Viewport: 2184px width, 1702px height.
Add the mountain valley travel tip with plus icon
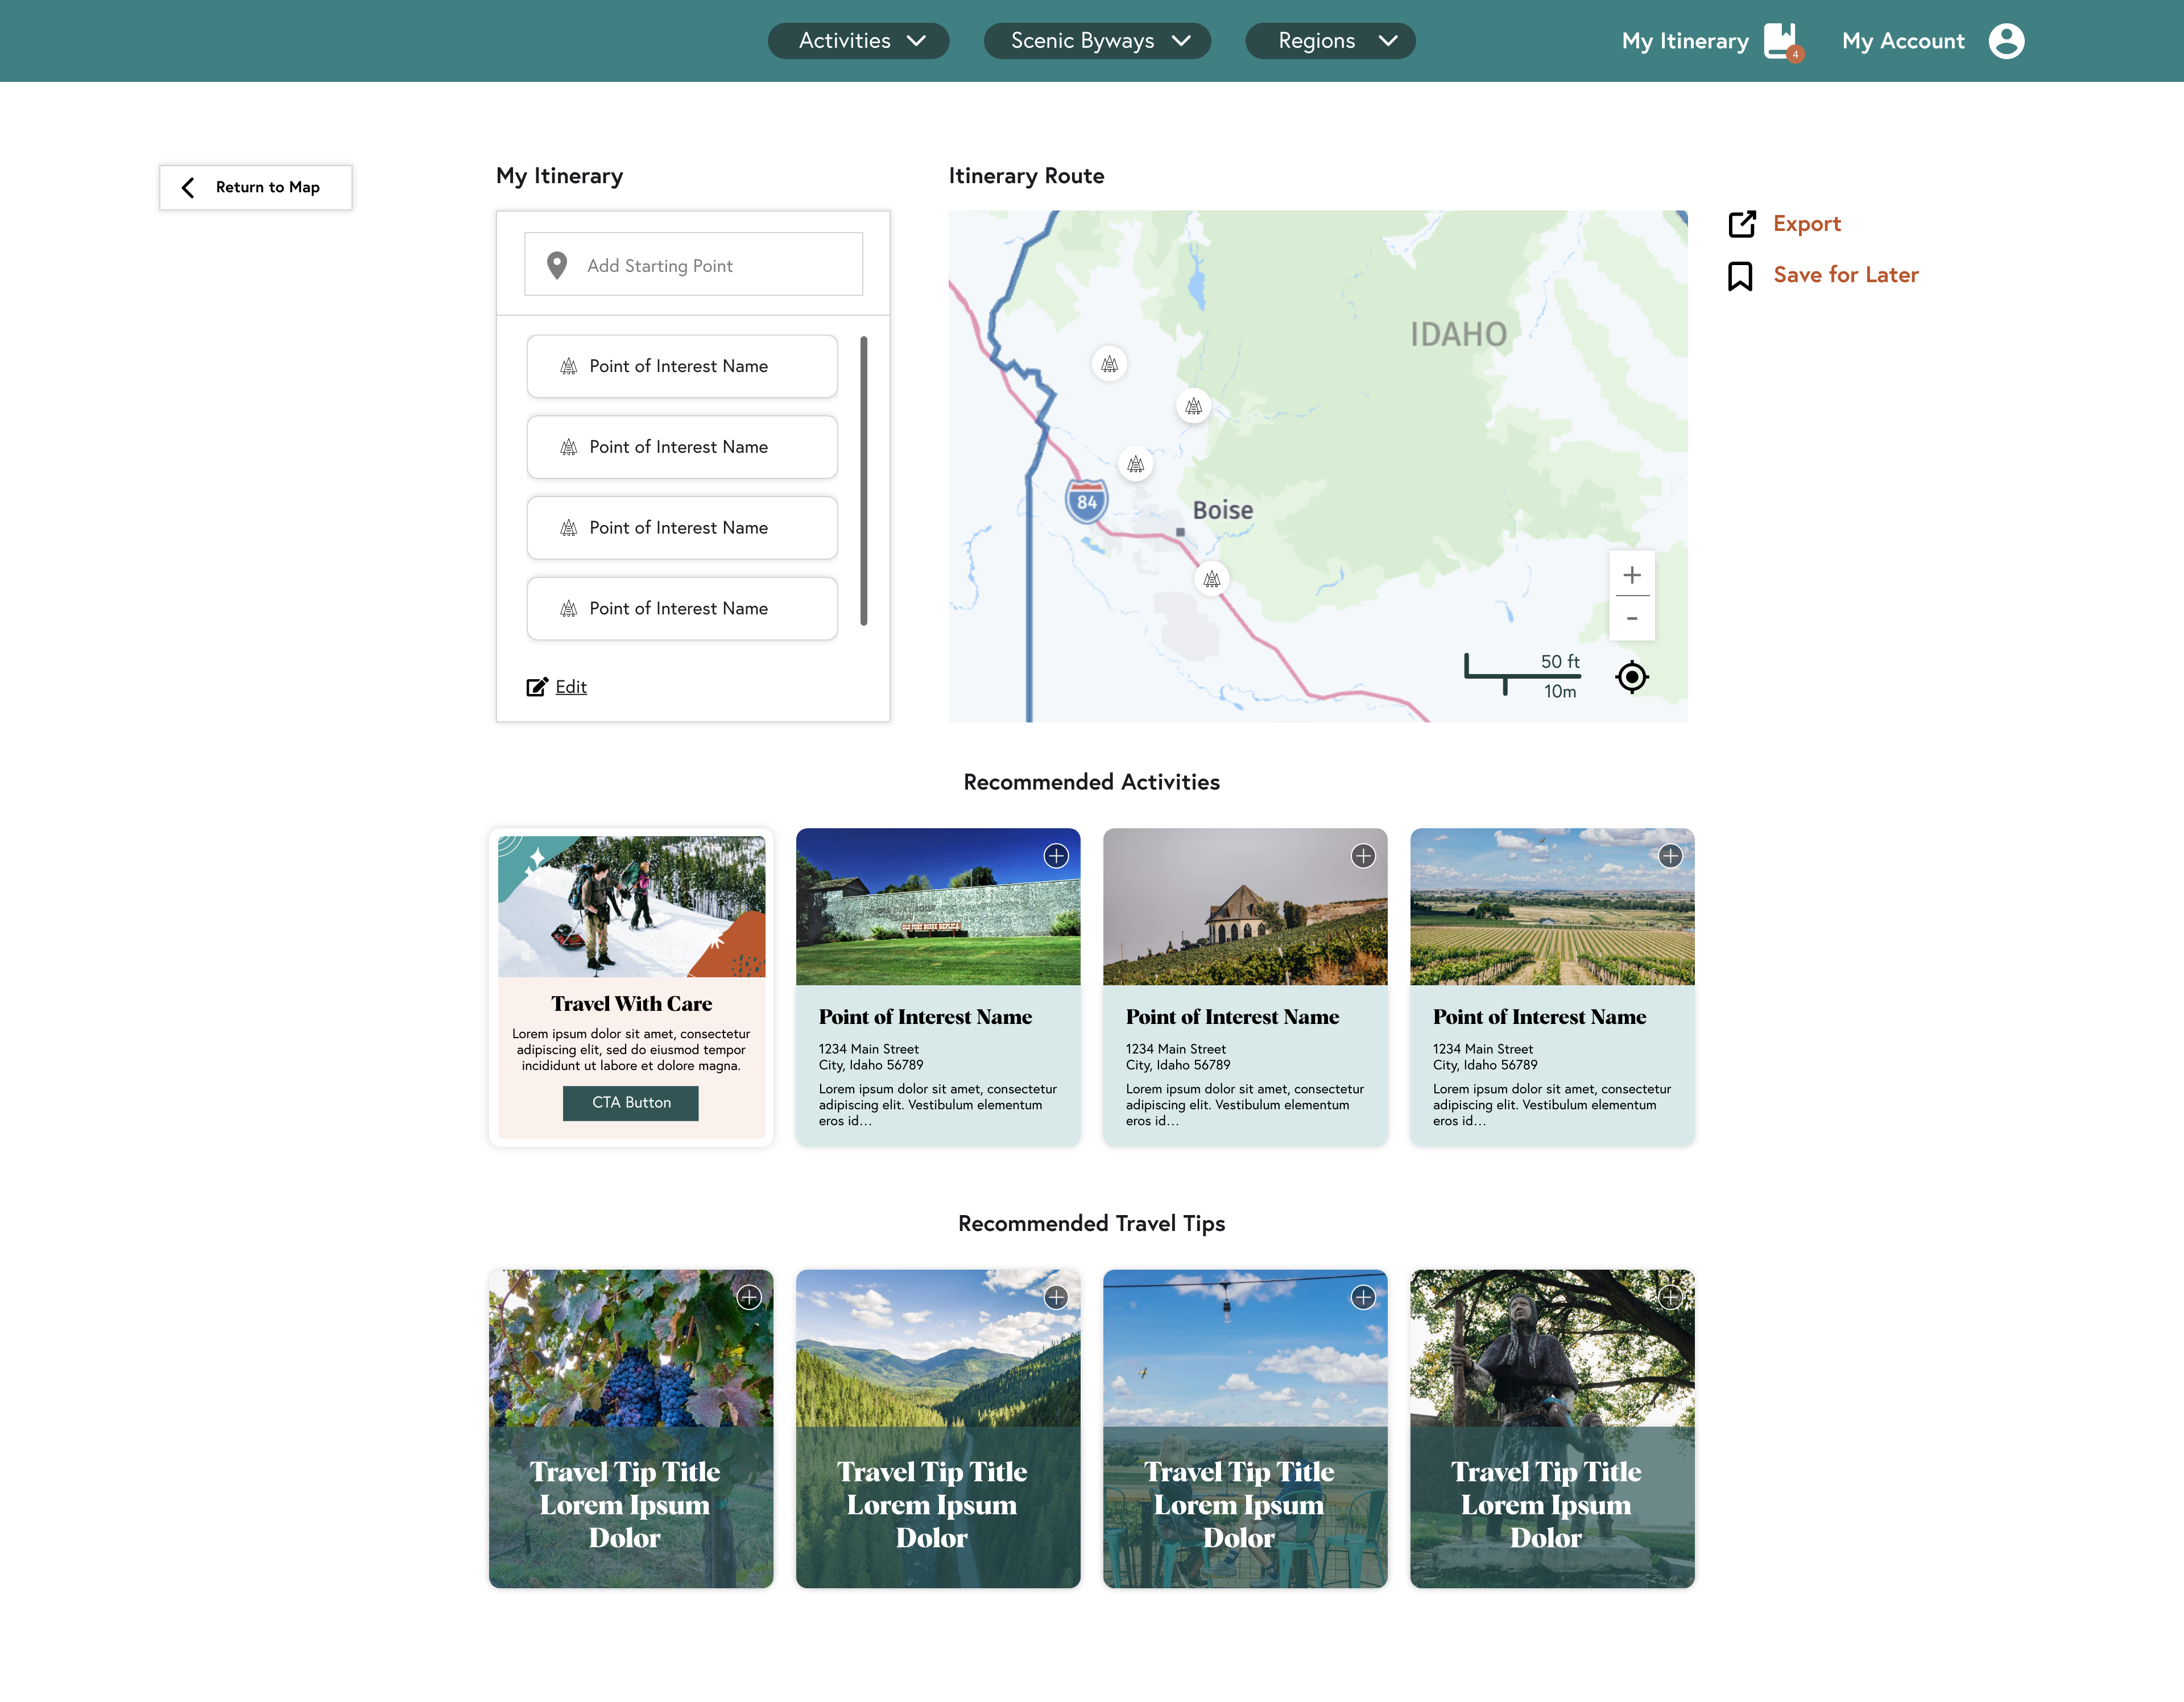[1056, 1298]
